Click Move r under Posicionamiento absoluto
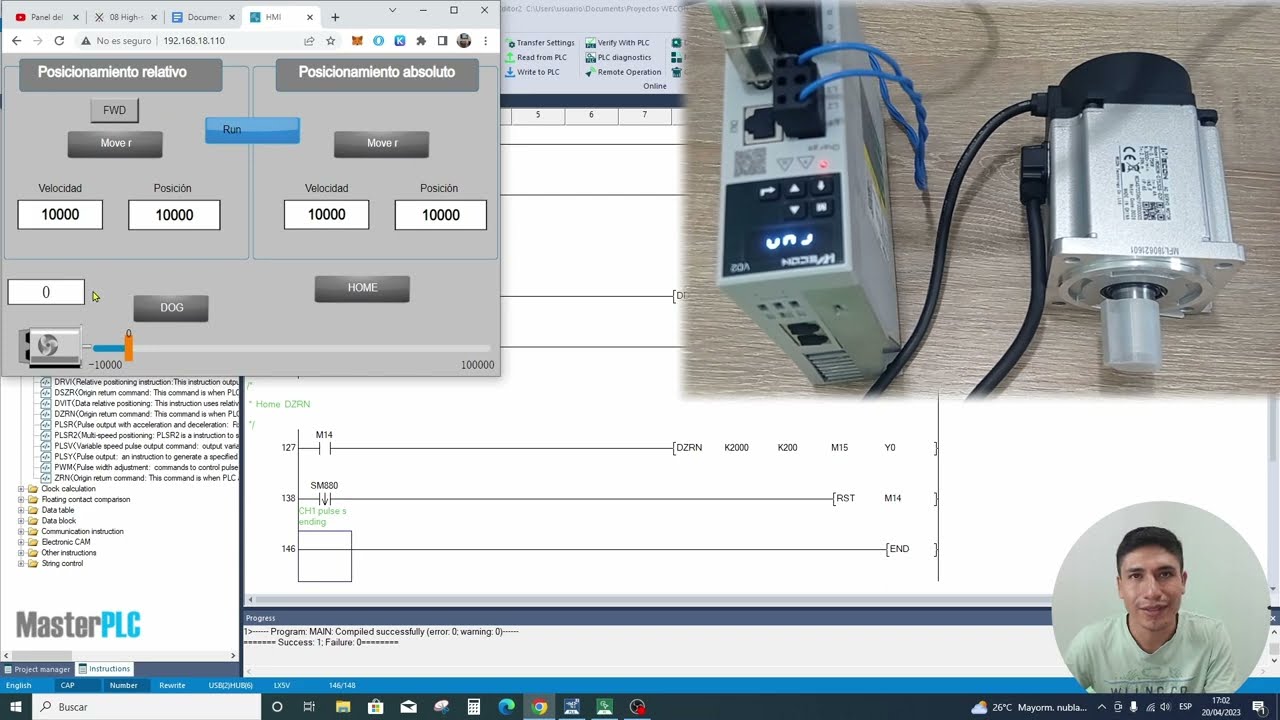 point(381,144)
